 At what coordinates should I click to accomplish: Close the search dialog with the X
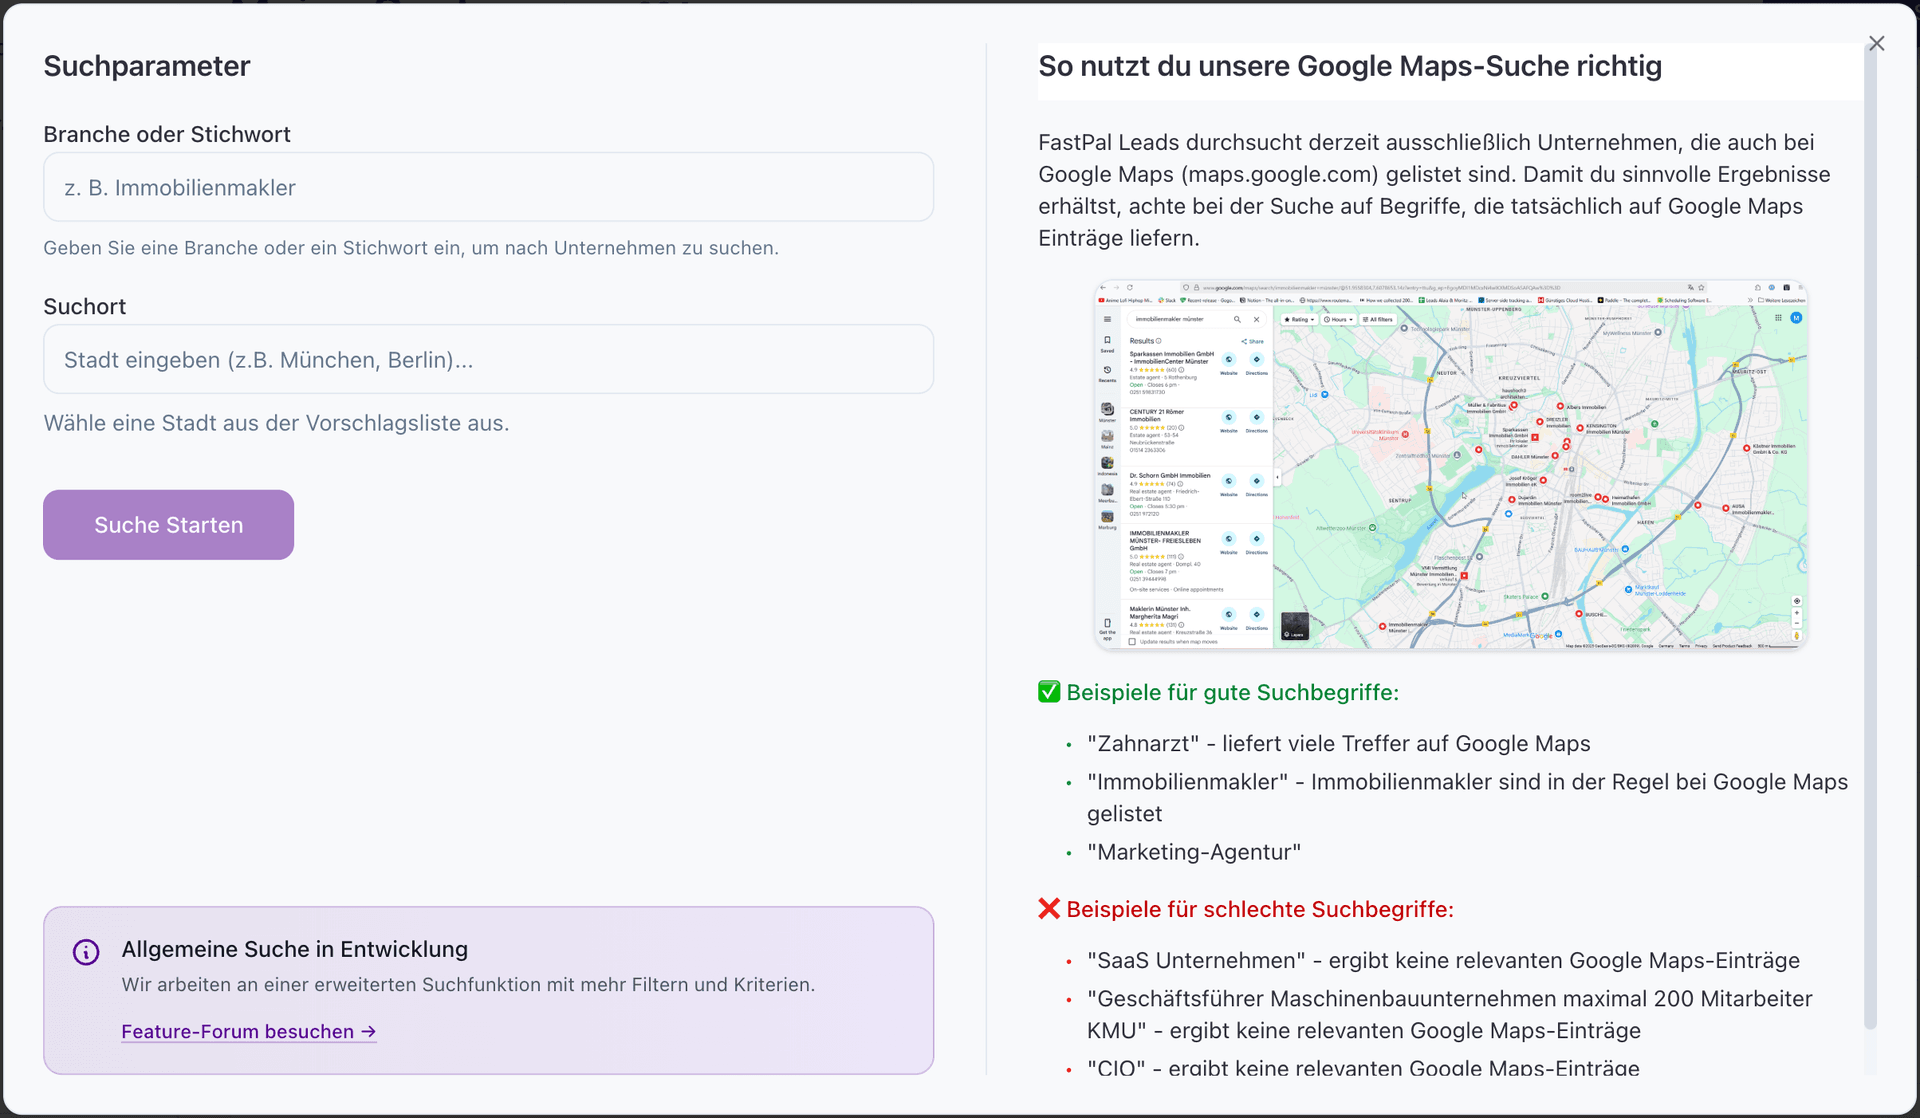(1876, 44)
